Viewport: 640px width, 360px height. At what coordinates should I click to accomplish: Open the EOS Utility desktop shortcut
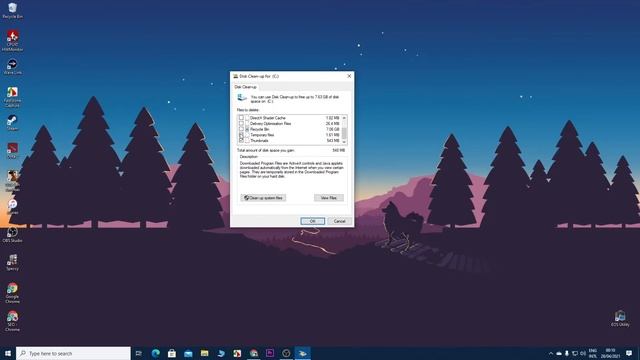[x=620, y=319]
